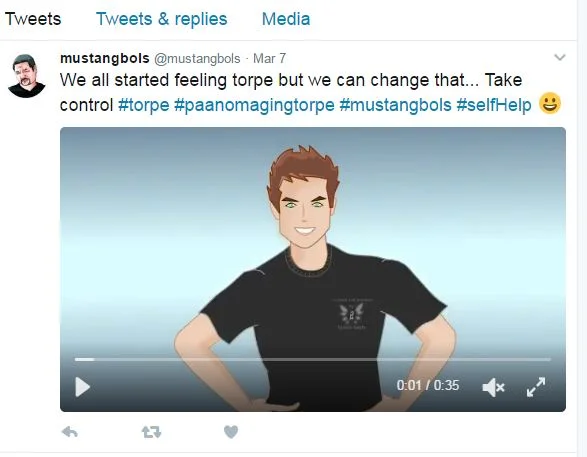Open the #paanomagingtorpe hashtag
587x457 pixels.
(x=254, y=105)
